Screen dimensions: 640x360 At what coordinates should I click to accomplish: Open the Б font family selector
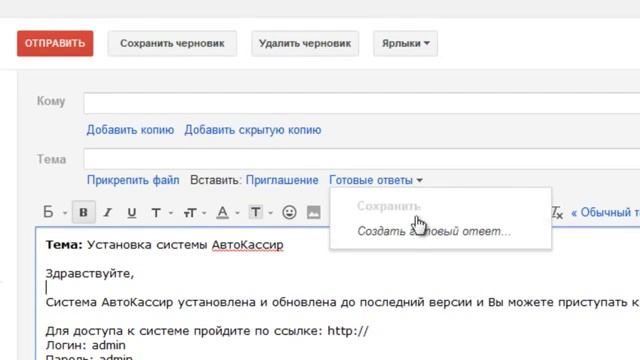click(55, 212)
